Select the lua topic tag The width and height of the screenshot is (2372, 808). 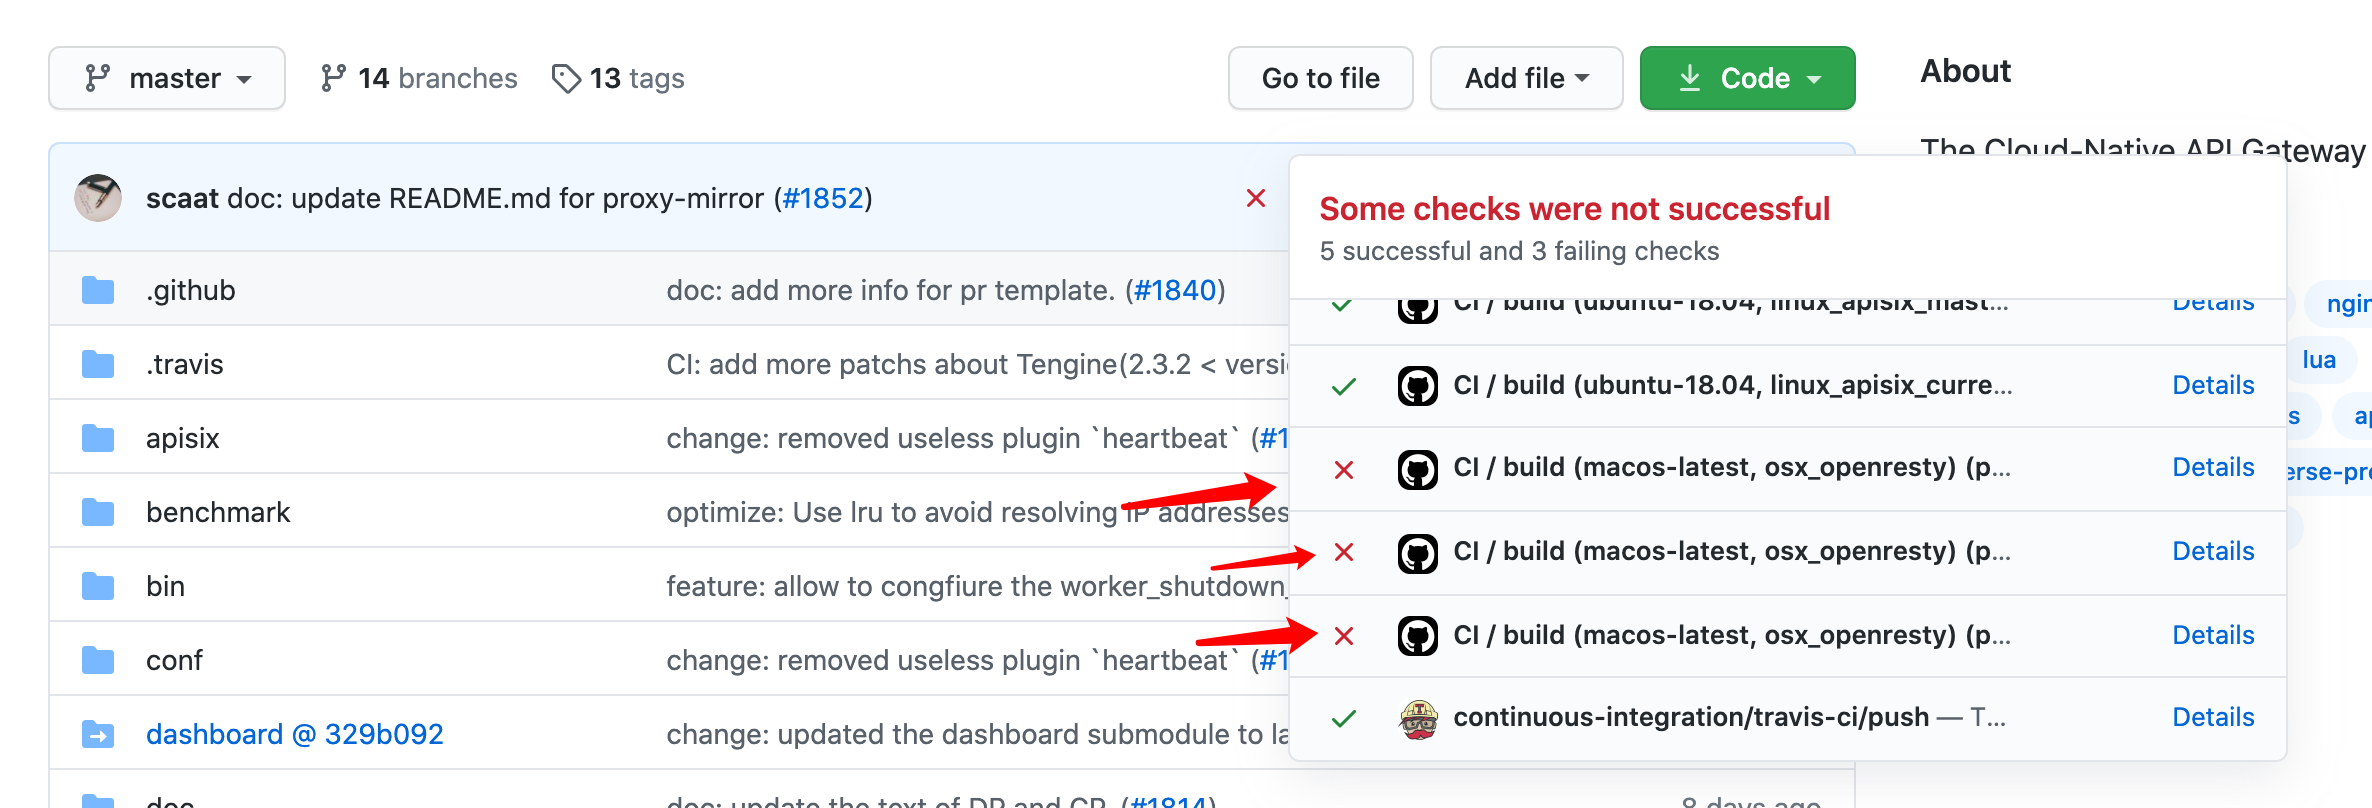click(2320, 359)
